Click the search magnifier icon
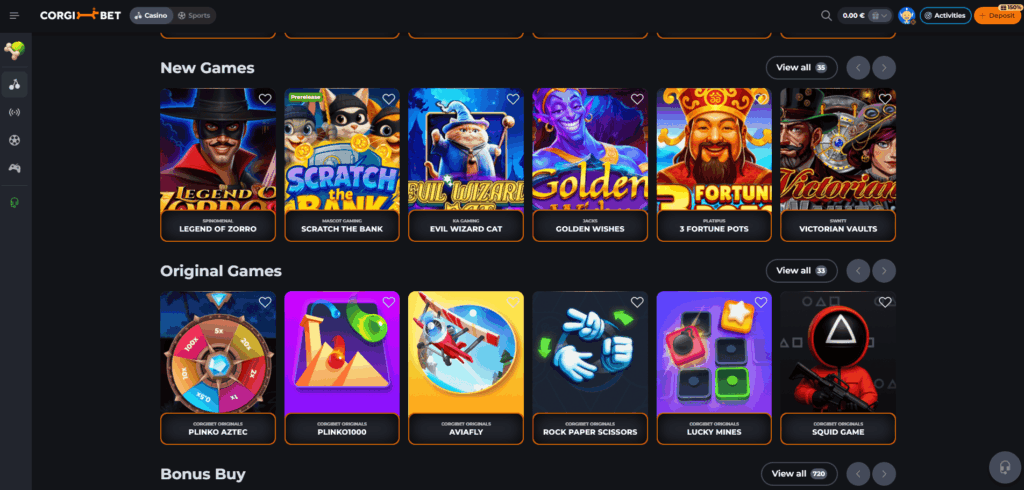1024x490 pixels. (x=826, y=16)
